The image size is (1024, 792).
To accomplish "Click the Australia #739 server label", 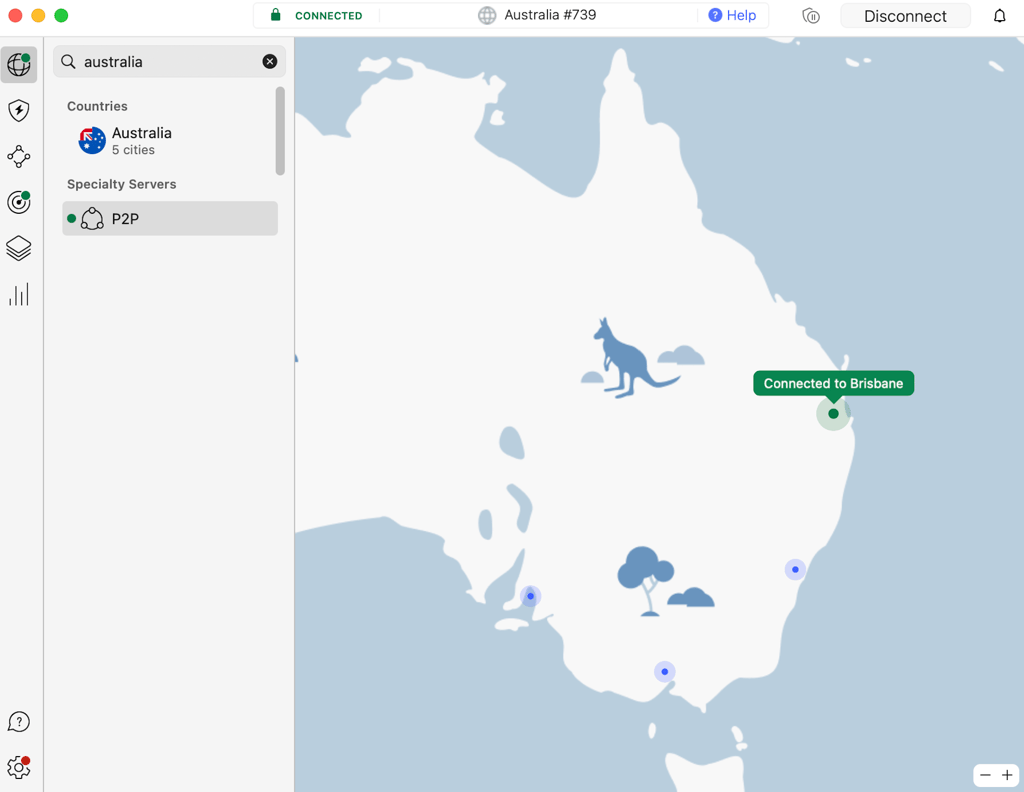I will pyautogui.click(x=550, y=14).
